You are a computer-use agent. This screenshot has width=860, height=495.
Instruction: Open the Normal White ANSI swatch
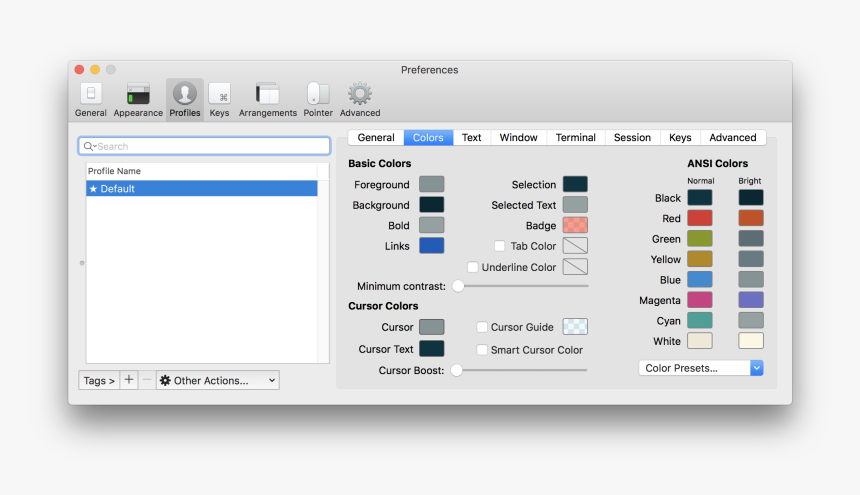tap(700, 341)
